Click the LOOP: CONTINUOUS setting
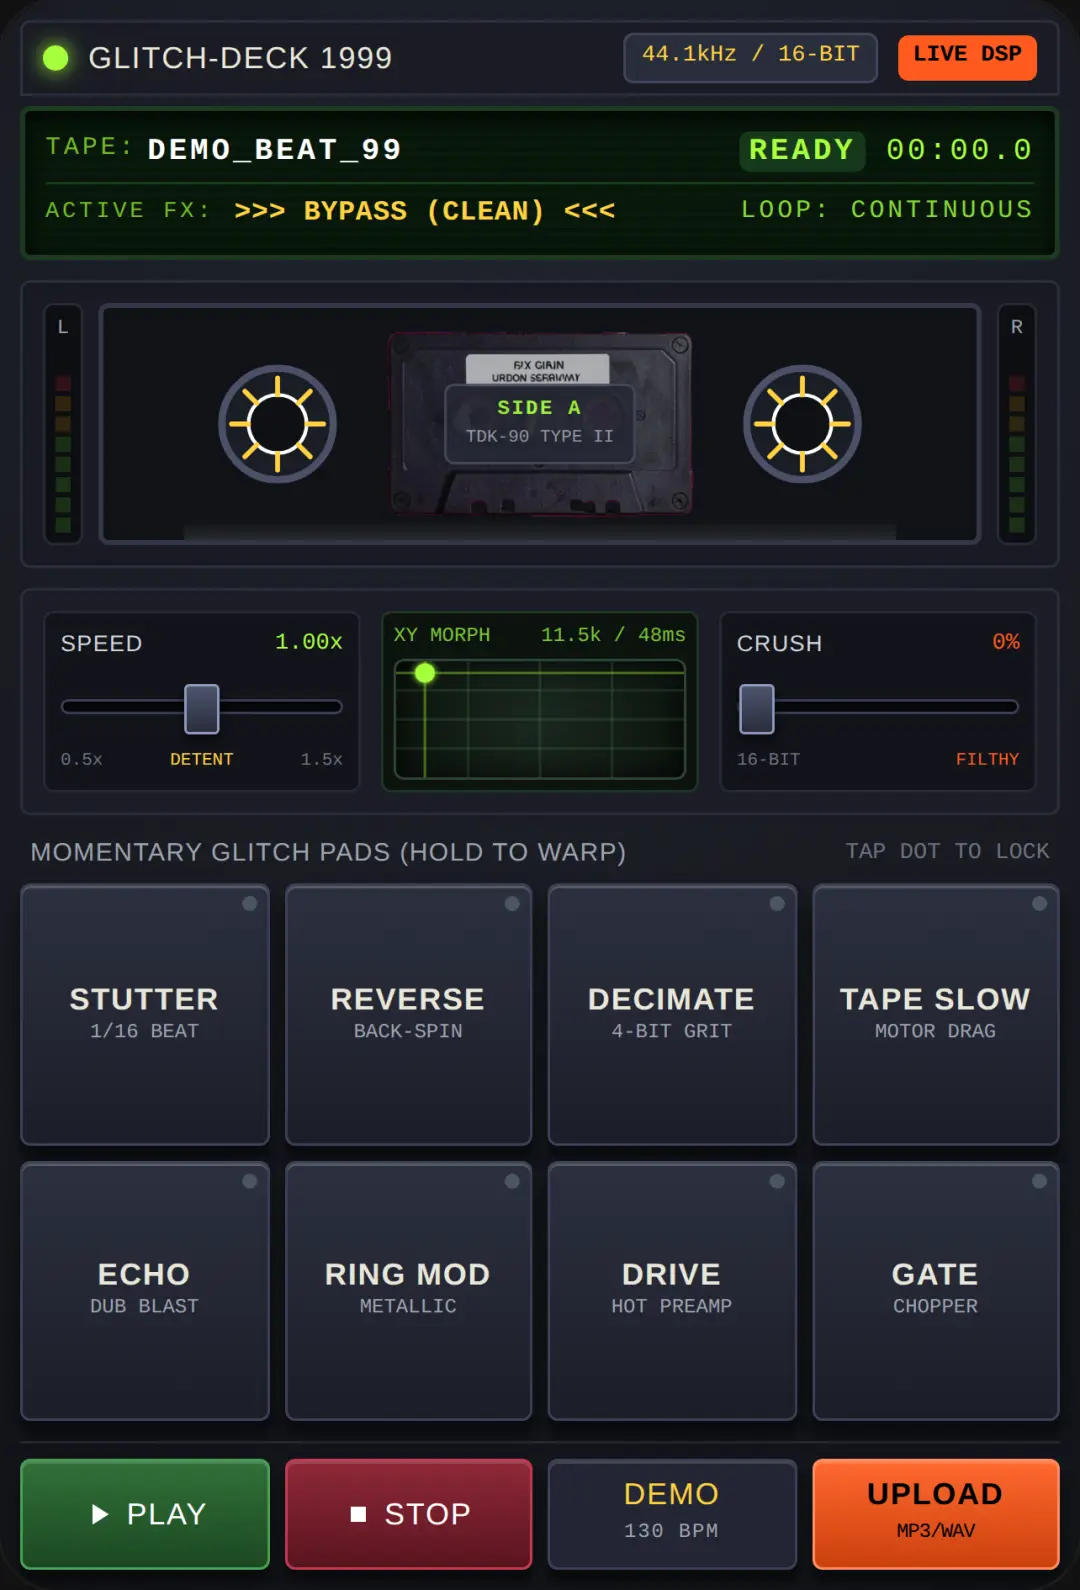This screenshot has width=1080, height=1590. [887, 210]
